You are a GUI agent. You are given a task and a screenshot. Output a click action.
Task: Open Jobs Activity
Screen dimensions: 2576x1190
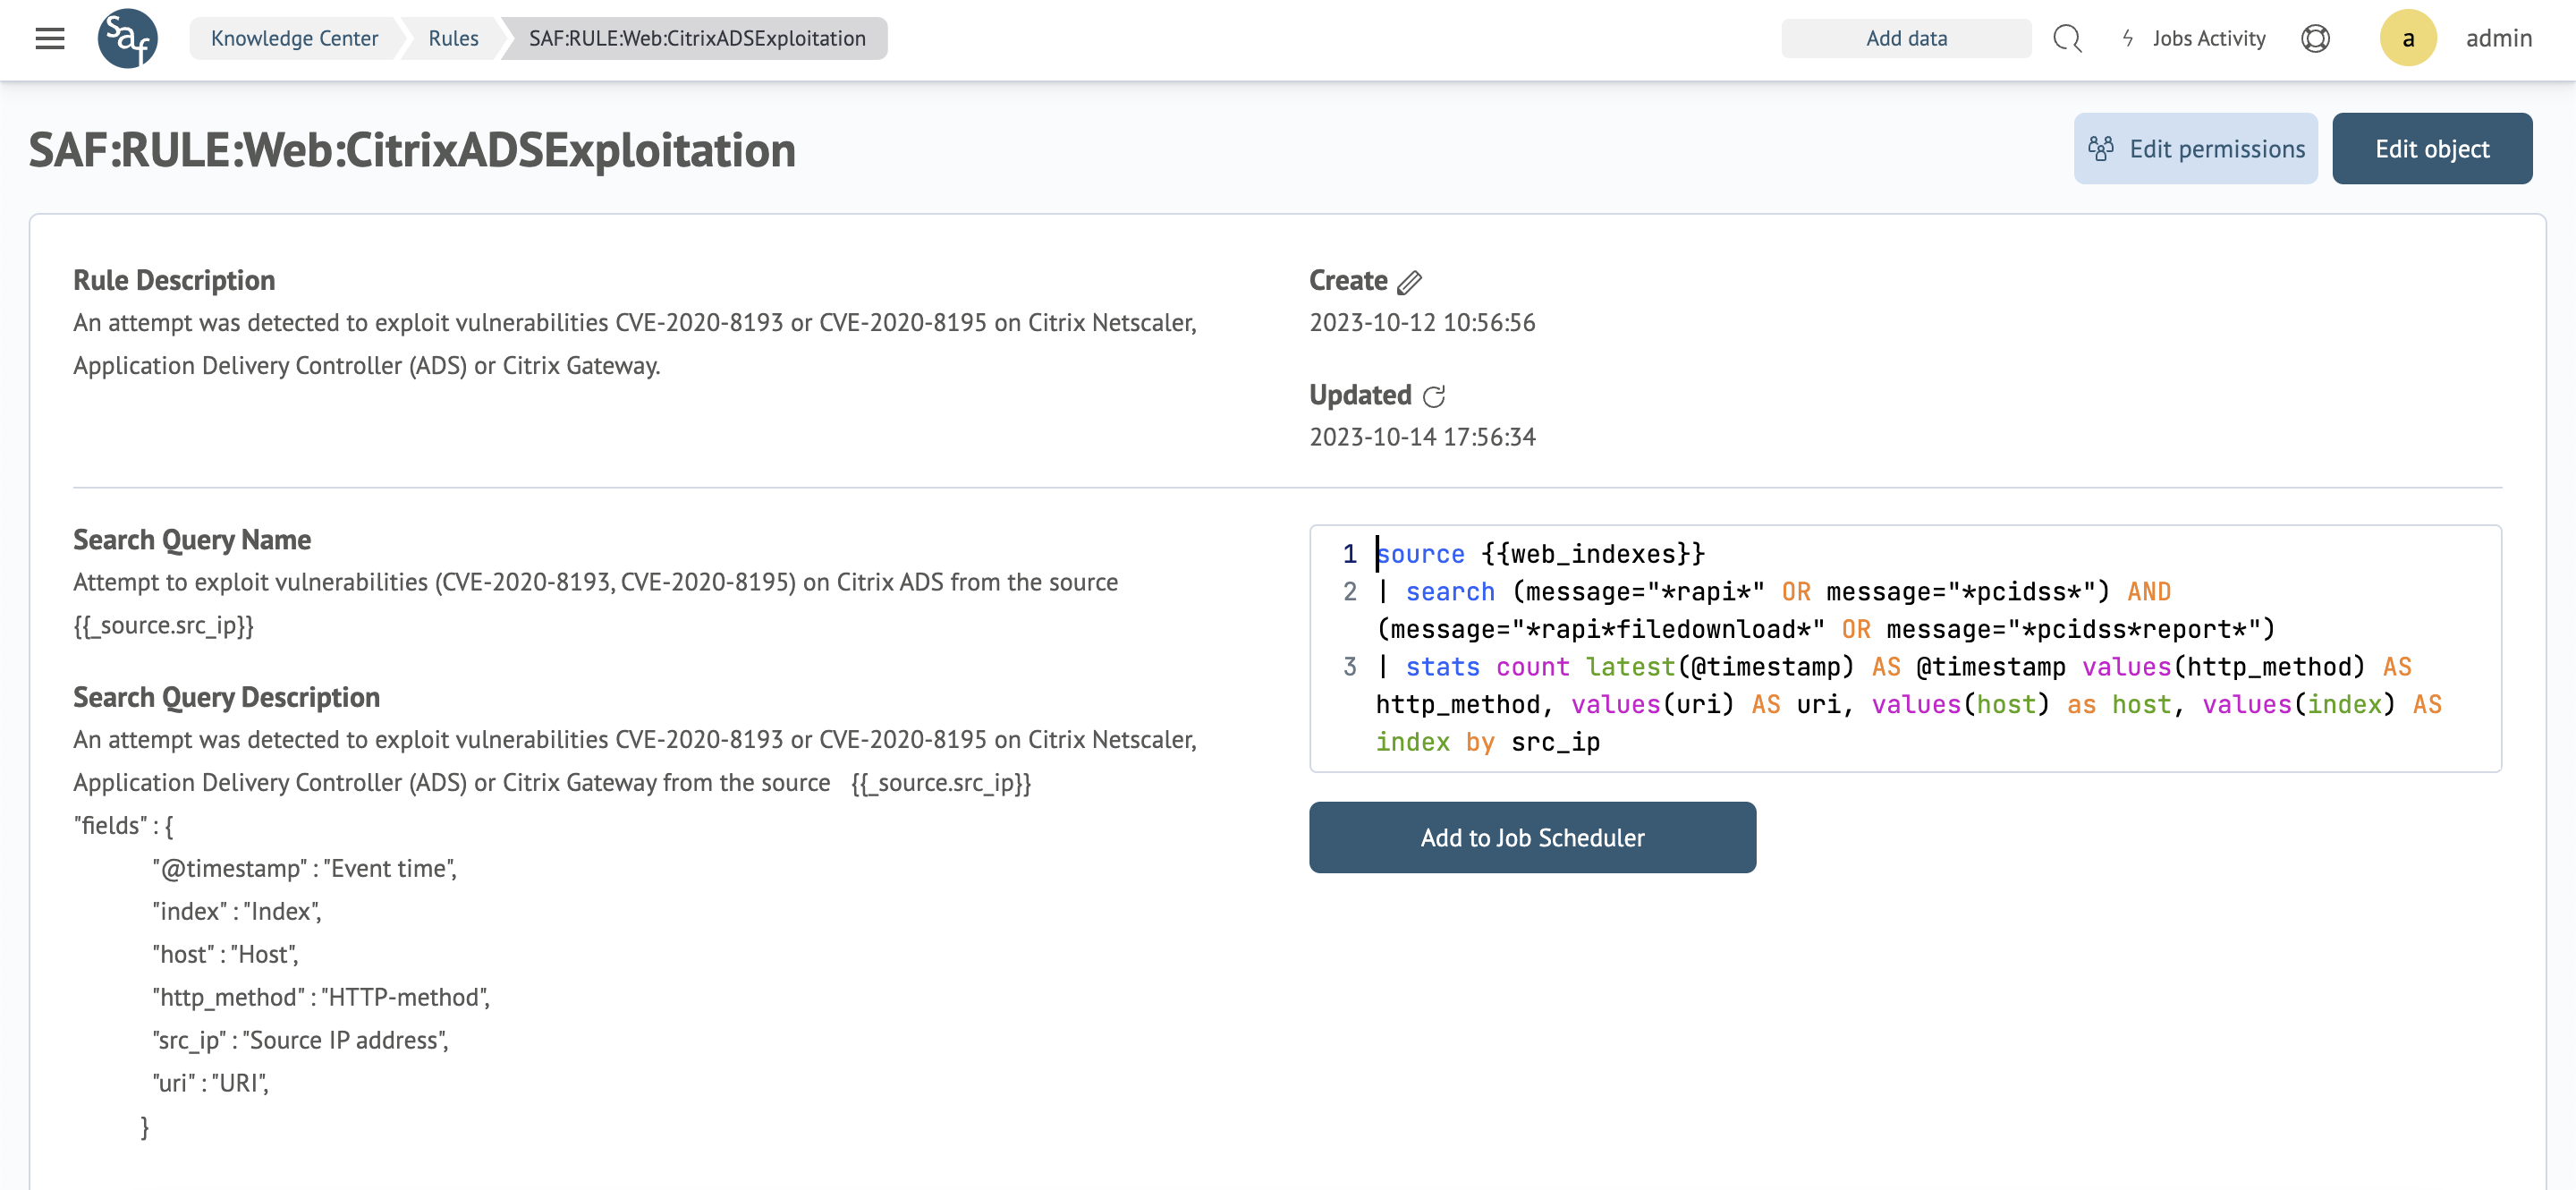(2208, 38)
